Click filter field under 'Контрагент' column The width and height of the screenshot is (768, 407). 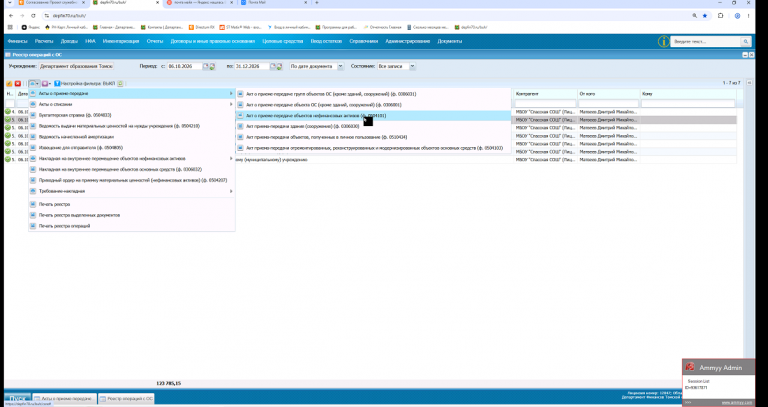point(545,103)
